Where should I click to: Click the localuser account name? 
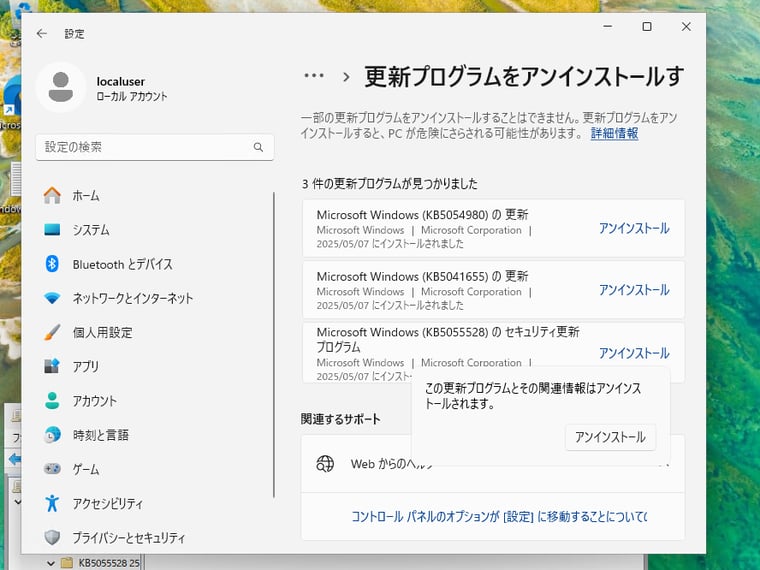click(120, 81)
